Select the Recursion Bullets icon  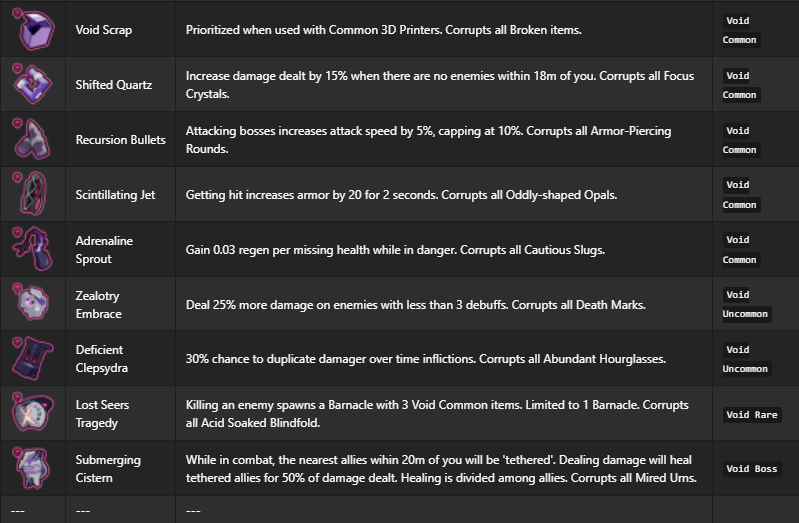pyautogui.click(x=32, y=140)
